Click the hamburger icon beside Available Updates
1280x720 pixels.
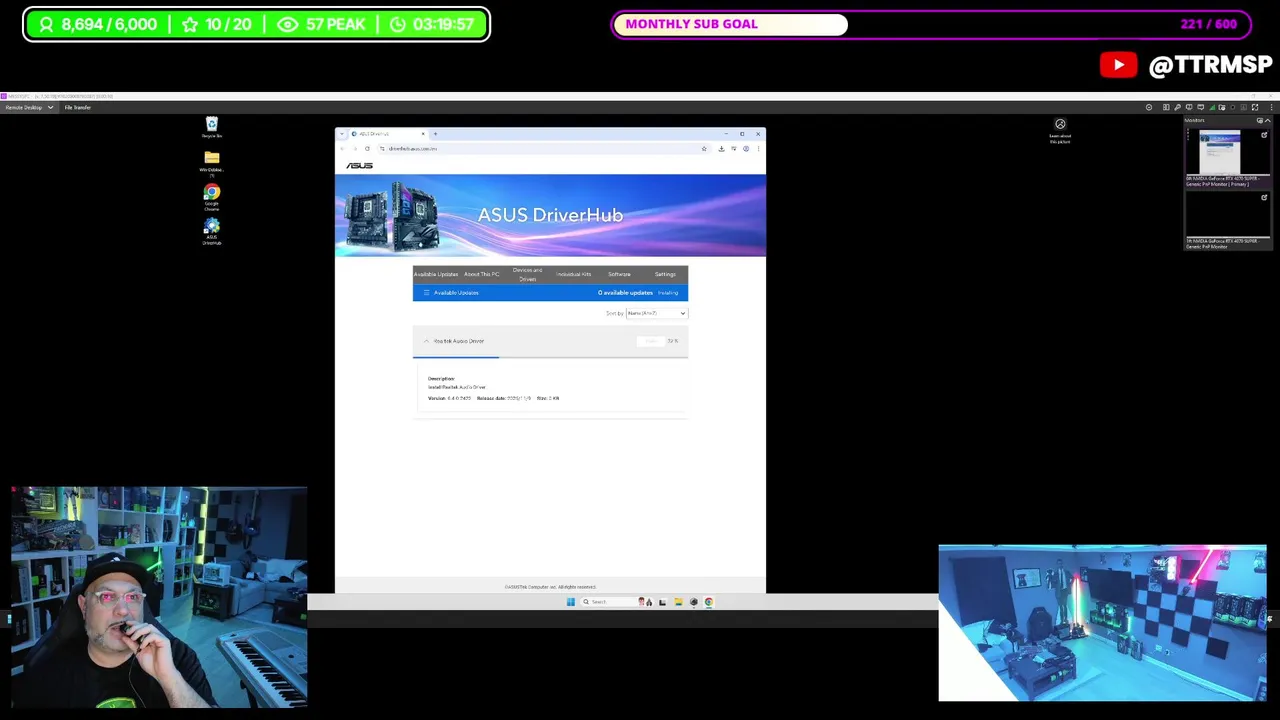426,292
